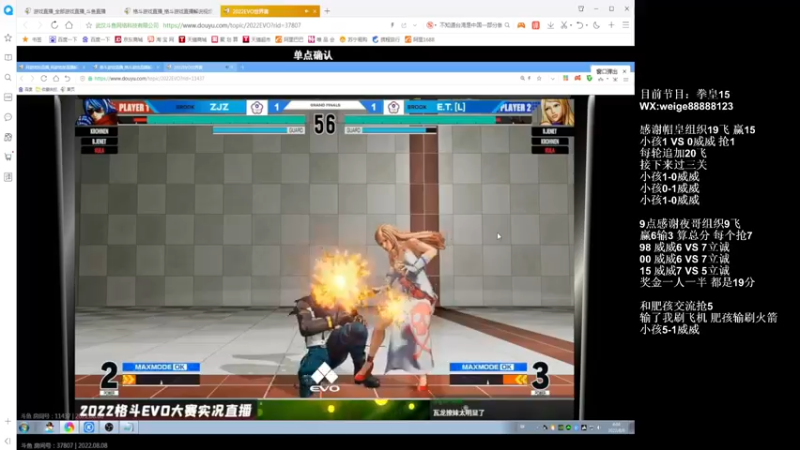
Task: Open the dropdown arrow beside scissors
Action: [570, 26]
